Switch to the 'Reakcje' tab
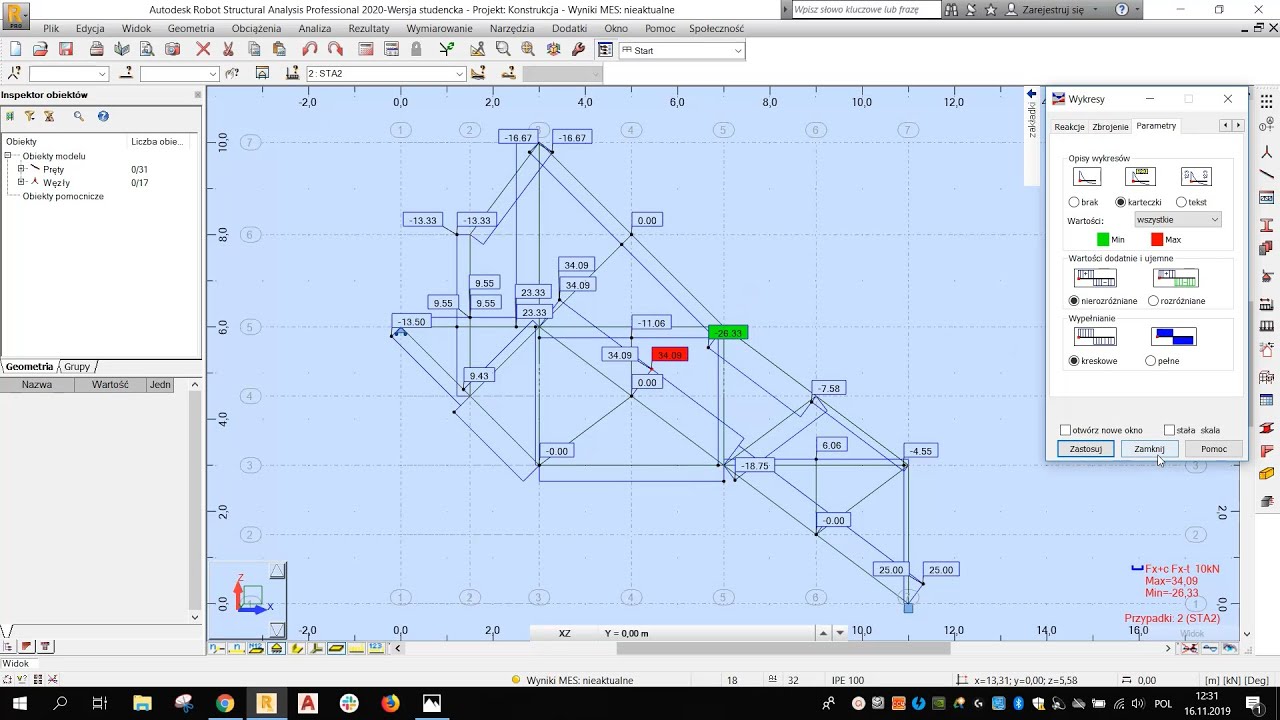 (1069, 127)
